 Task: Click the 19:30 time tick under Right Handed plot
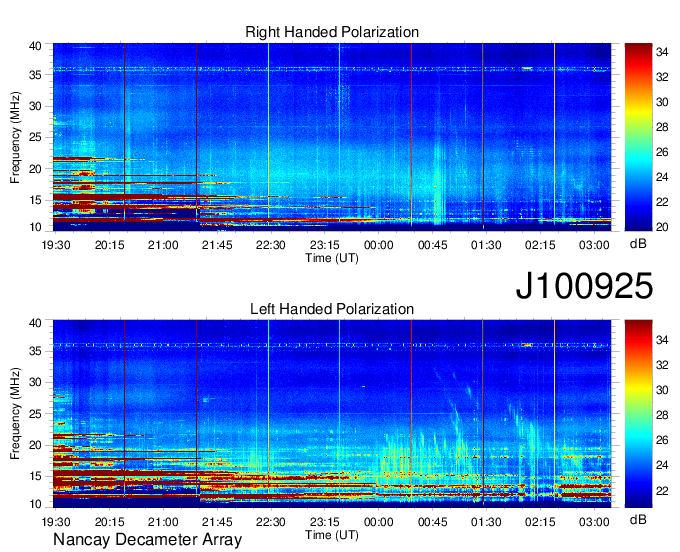click(x=56, y=245)
